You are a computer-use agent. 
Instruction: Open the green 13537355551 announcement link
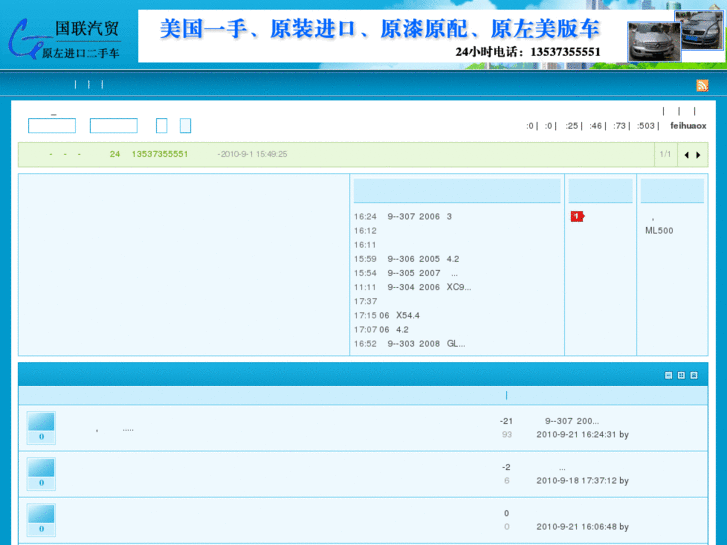tap(159, 154)
